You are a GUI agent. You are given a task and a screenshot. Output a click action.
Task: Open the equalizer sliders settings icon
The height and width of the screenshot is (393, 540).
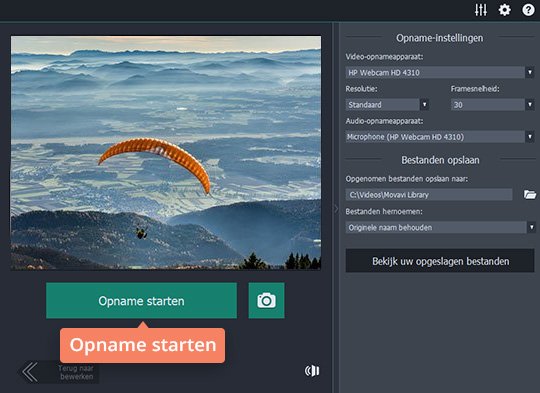click(481, 10)
